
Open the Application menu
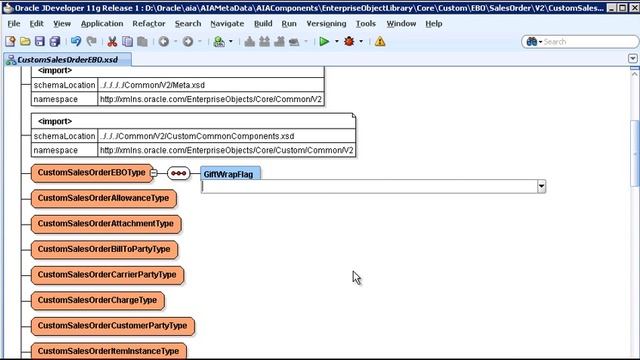click(102, 24)
